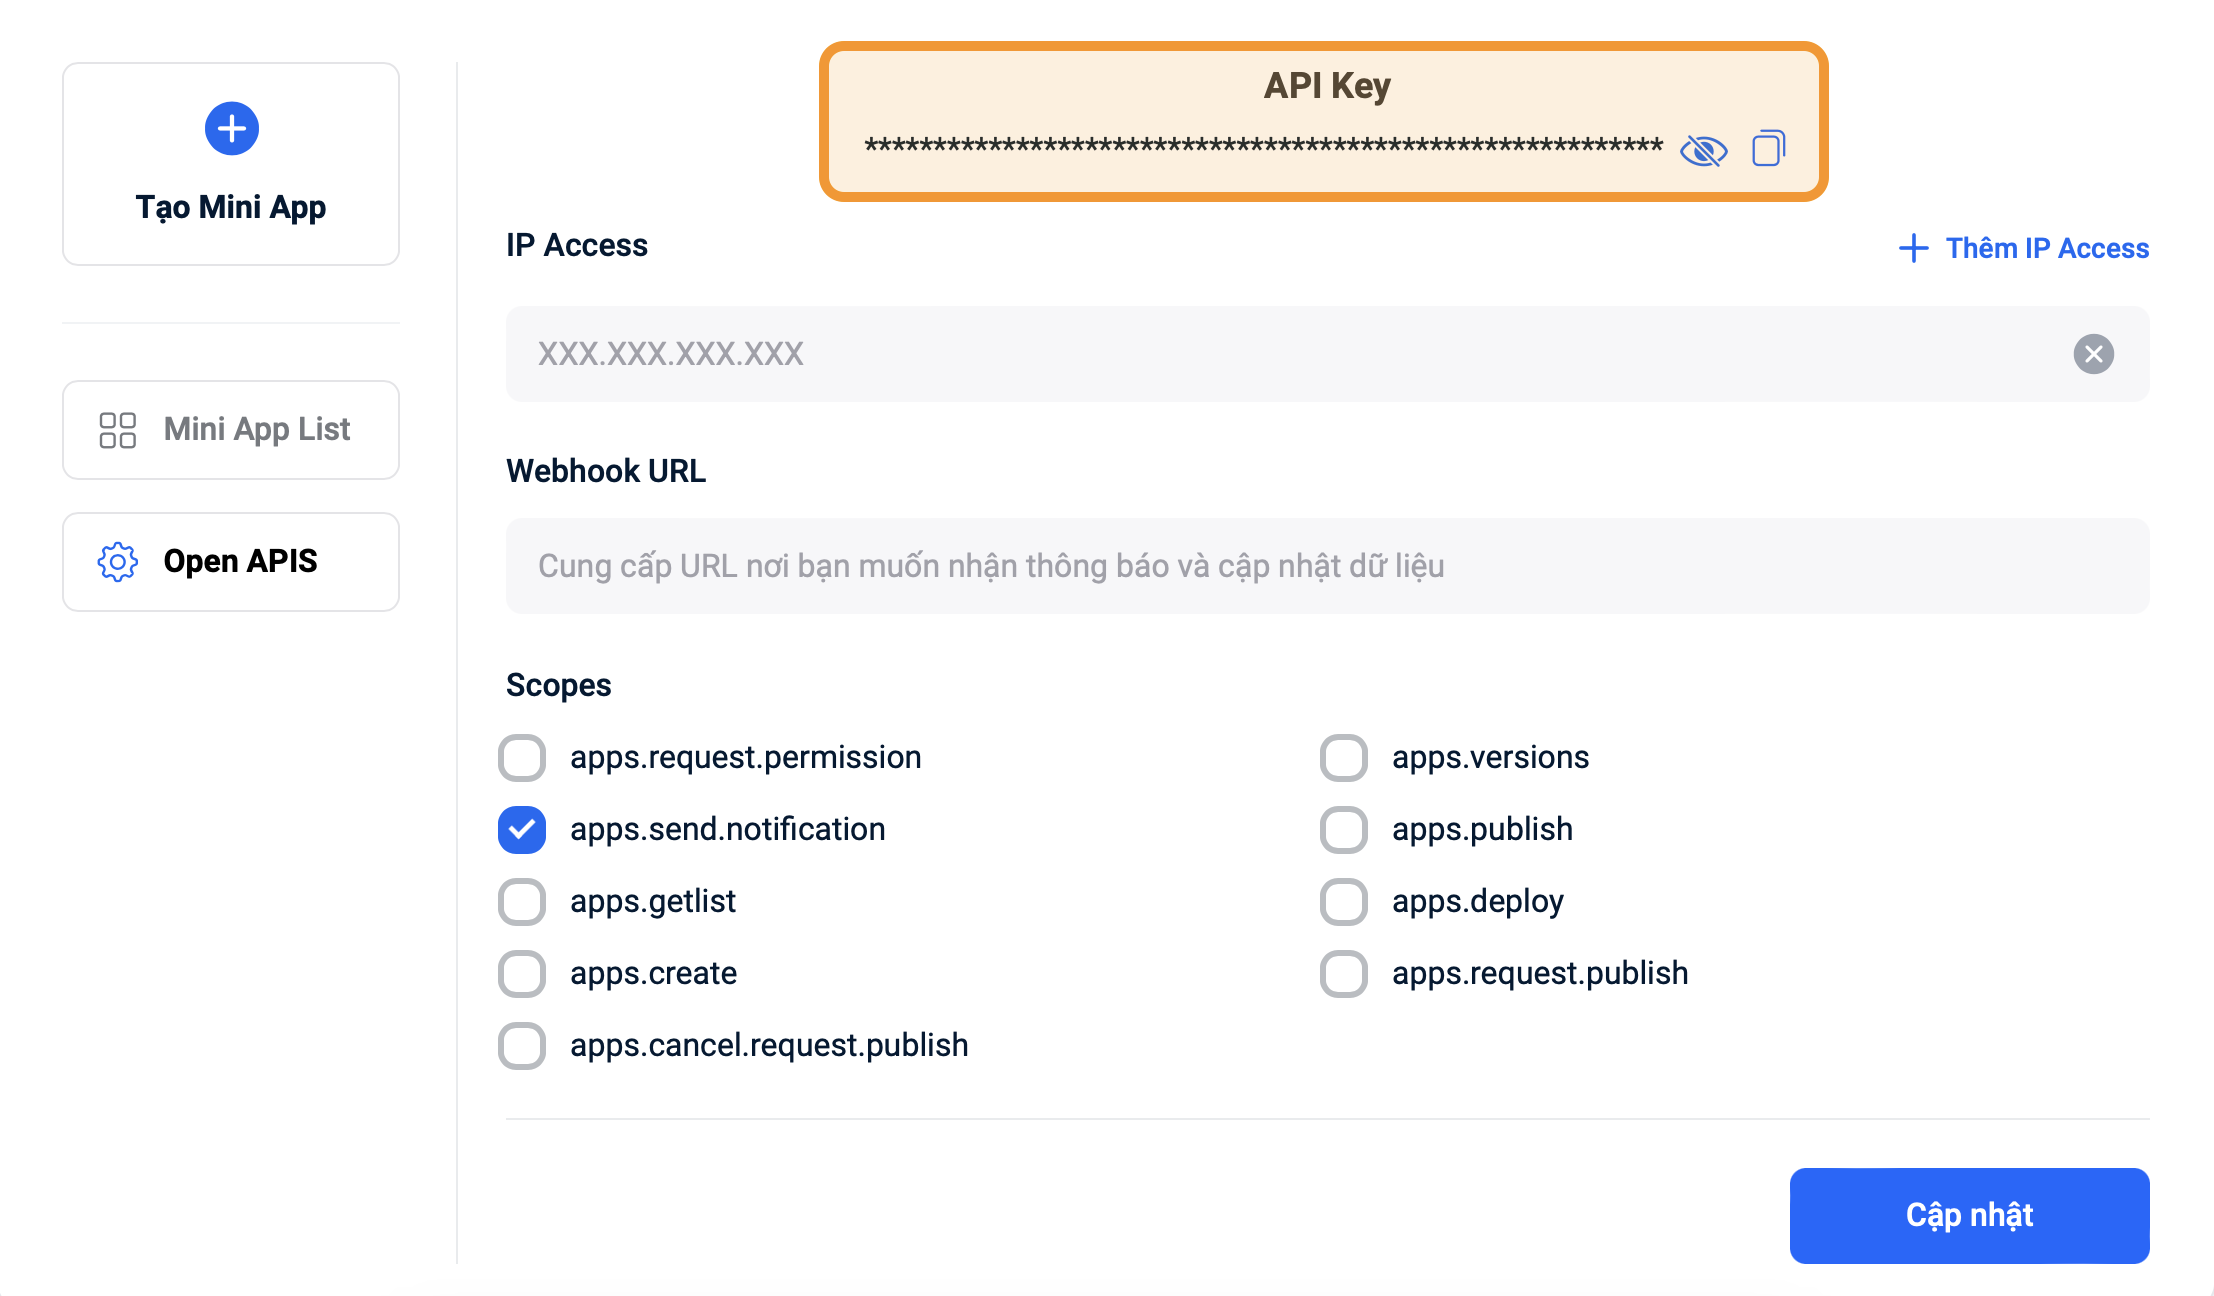Image resolution: width=2214 pixels, height=1296 pixels.
Task: Click the plus icon beside Thêm IP Access
Action: point(1913,248)
